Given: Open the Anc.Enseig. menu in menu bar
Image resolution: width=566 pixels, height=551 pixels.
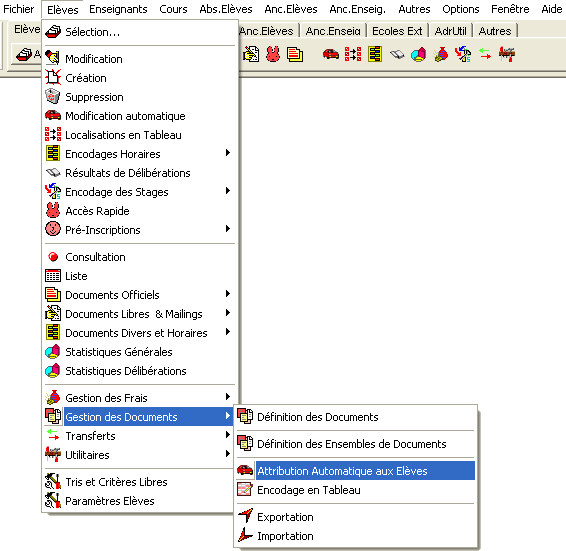Looking at the screenshot, I should click(x=357, y=9).
